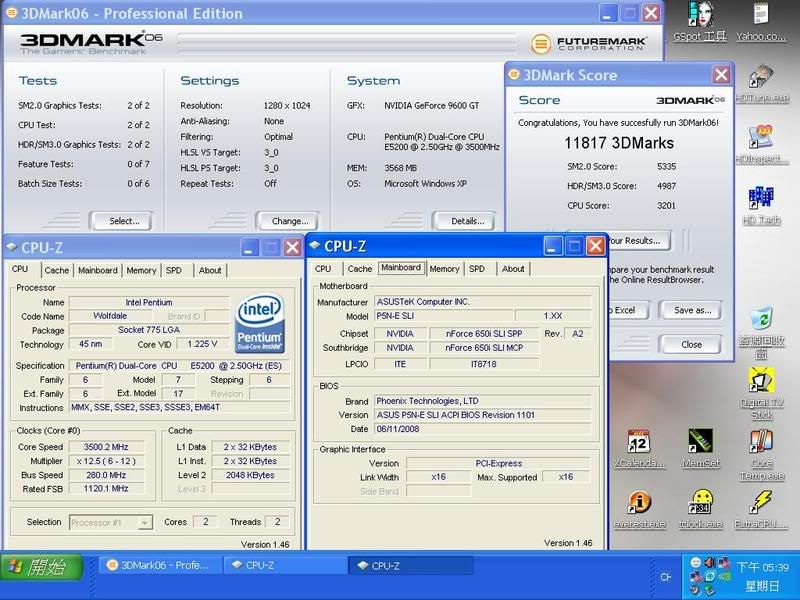This screenshot has width=800, height=600.
Task: Open Memory tab in right CPU-Z
Action: tap(444, 269)
